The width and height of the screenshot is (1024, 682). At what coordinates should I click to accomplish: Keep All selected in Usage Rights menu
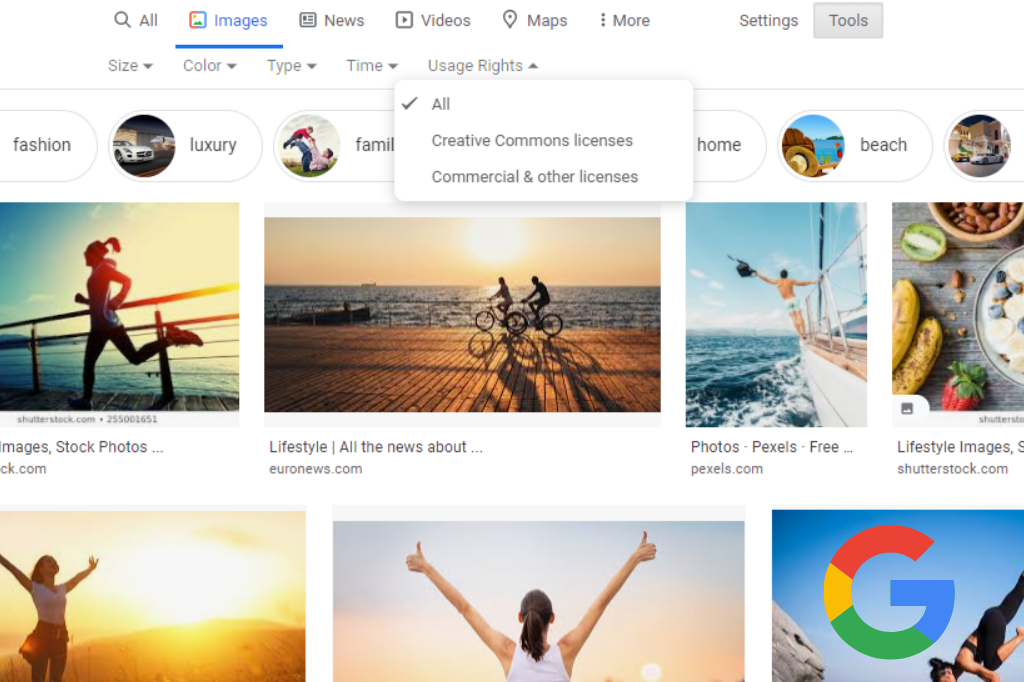click(440, 103)
